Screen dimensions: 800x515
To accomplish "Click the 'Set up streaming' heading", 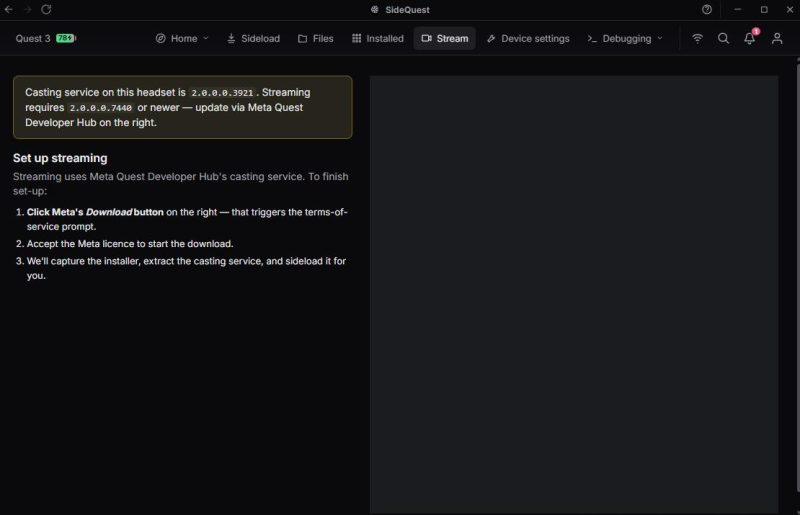I will pyautogui.click(x=60, y=158).
